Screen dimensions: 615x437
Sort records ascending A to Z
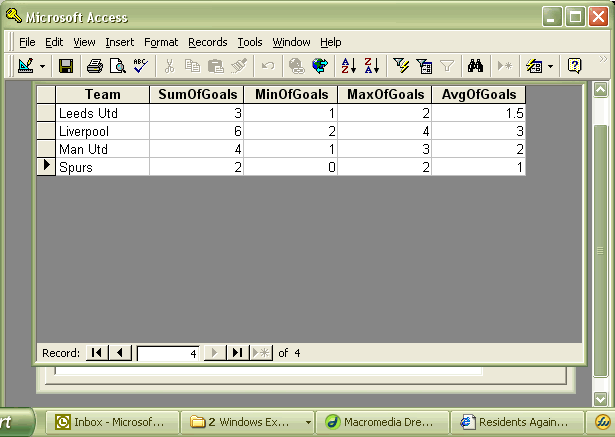point(349,66)
